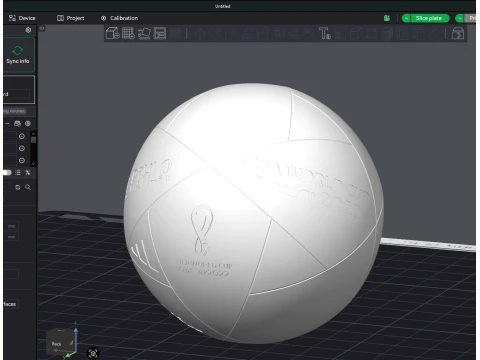Click the Add plate grid icon
Viewport: 480px width, 360px height.
point(128,33)
